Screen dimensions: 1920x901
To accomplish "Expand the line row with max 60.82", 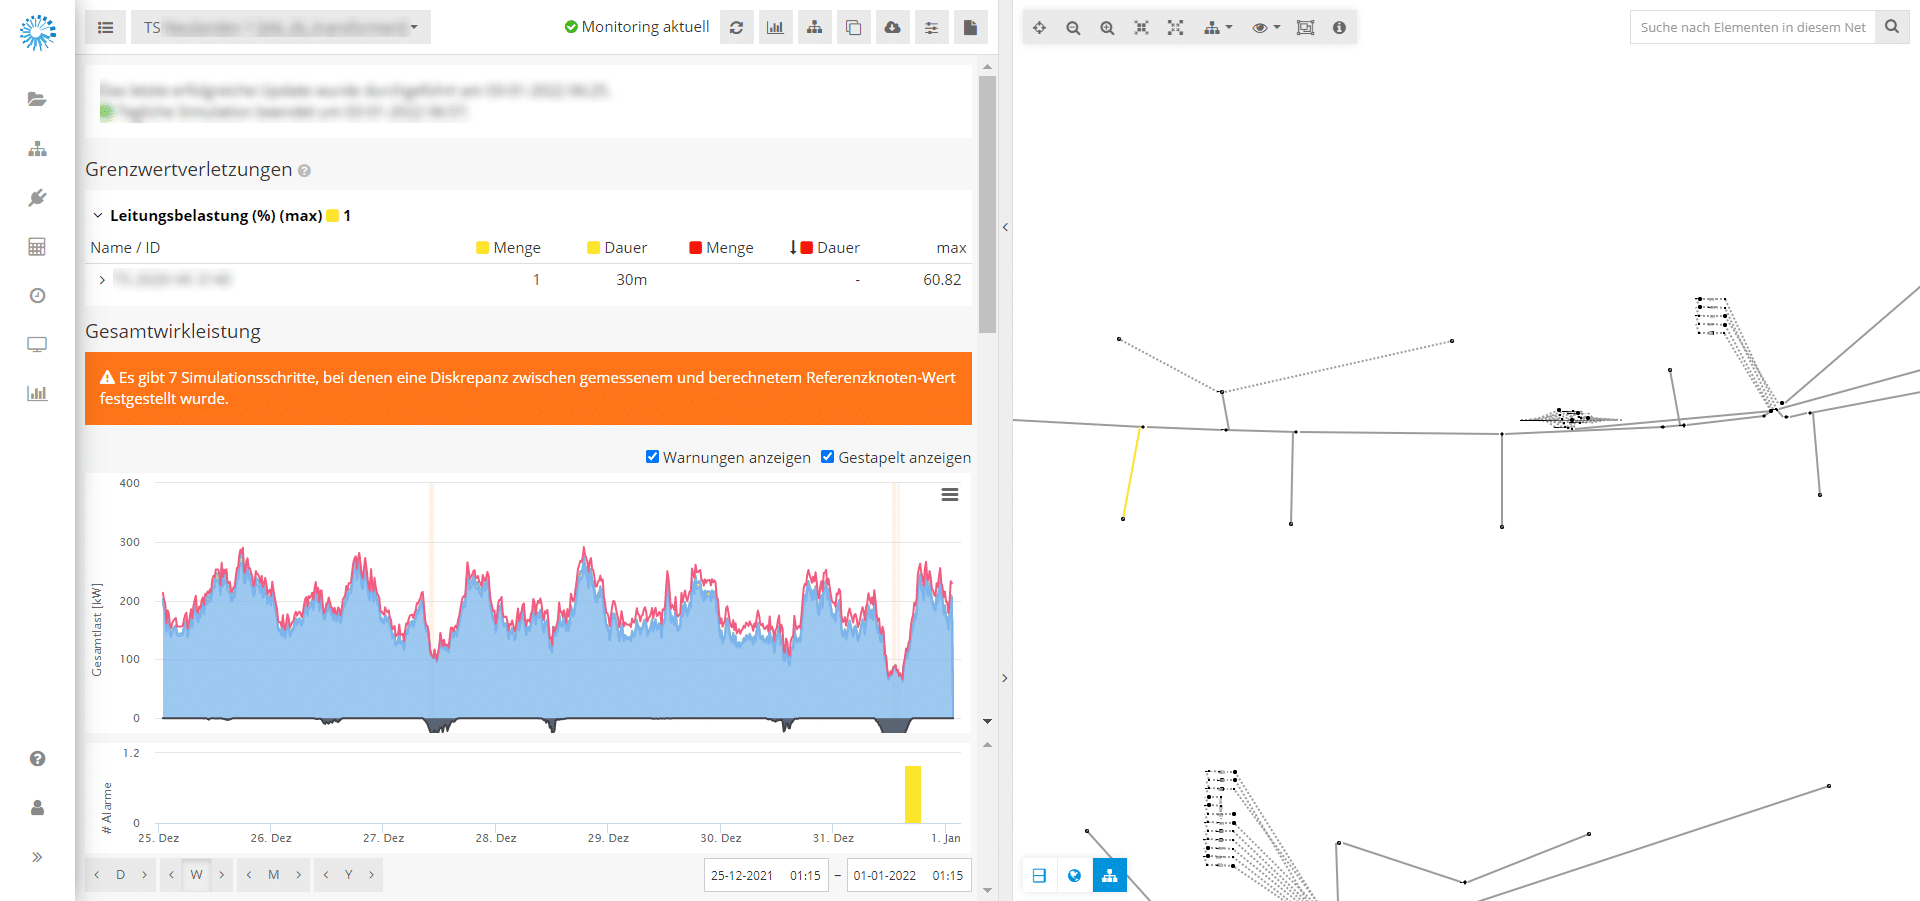I will (x=102, y=280).
